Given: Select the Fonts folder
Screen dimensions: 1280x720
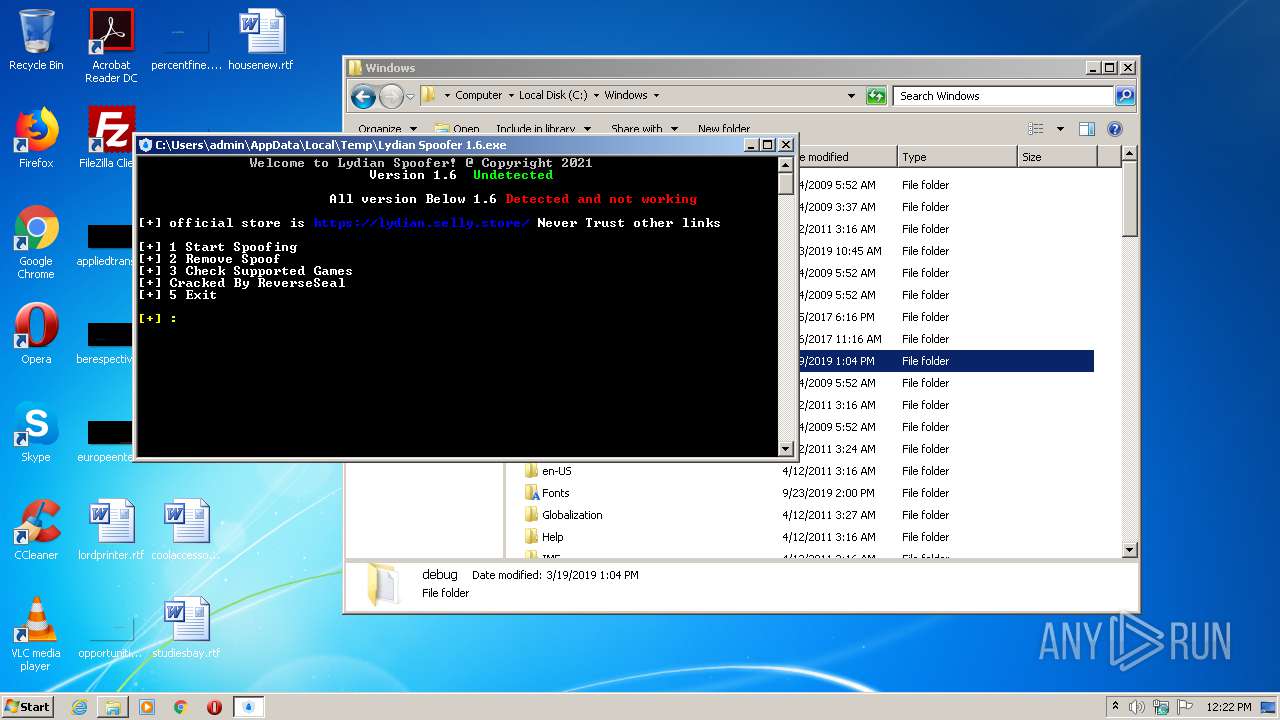Looking at the screenshot, I should (555, 493).
